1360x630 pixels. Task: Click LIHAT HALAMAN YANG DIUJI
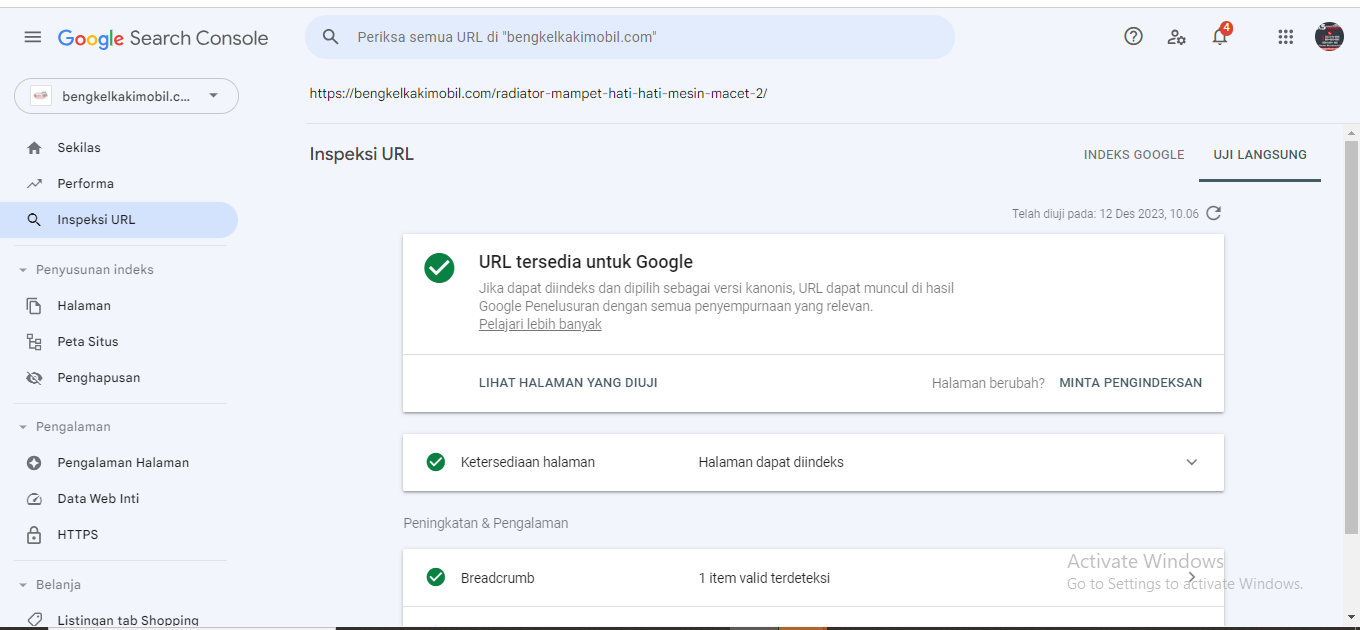point(568,383)
